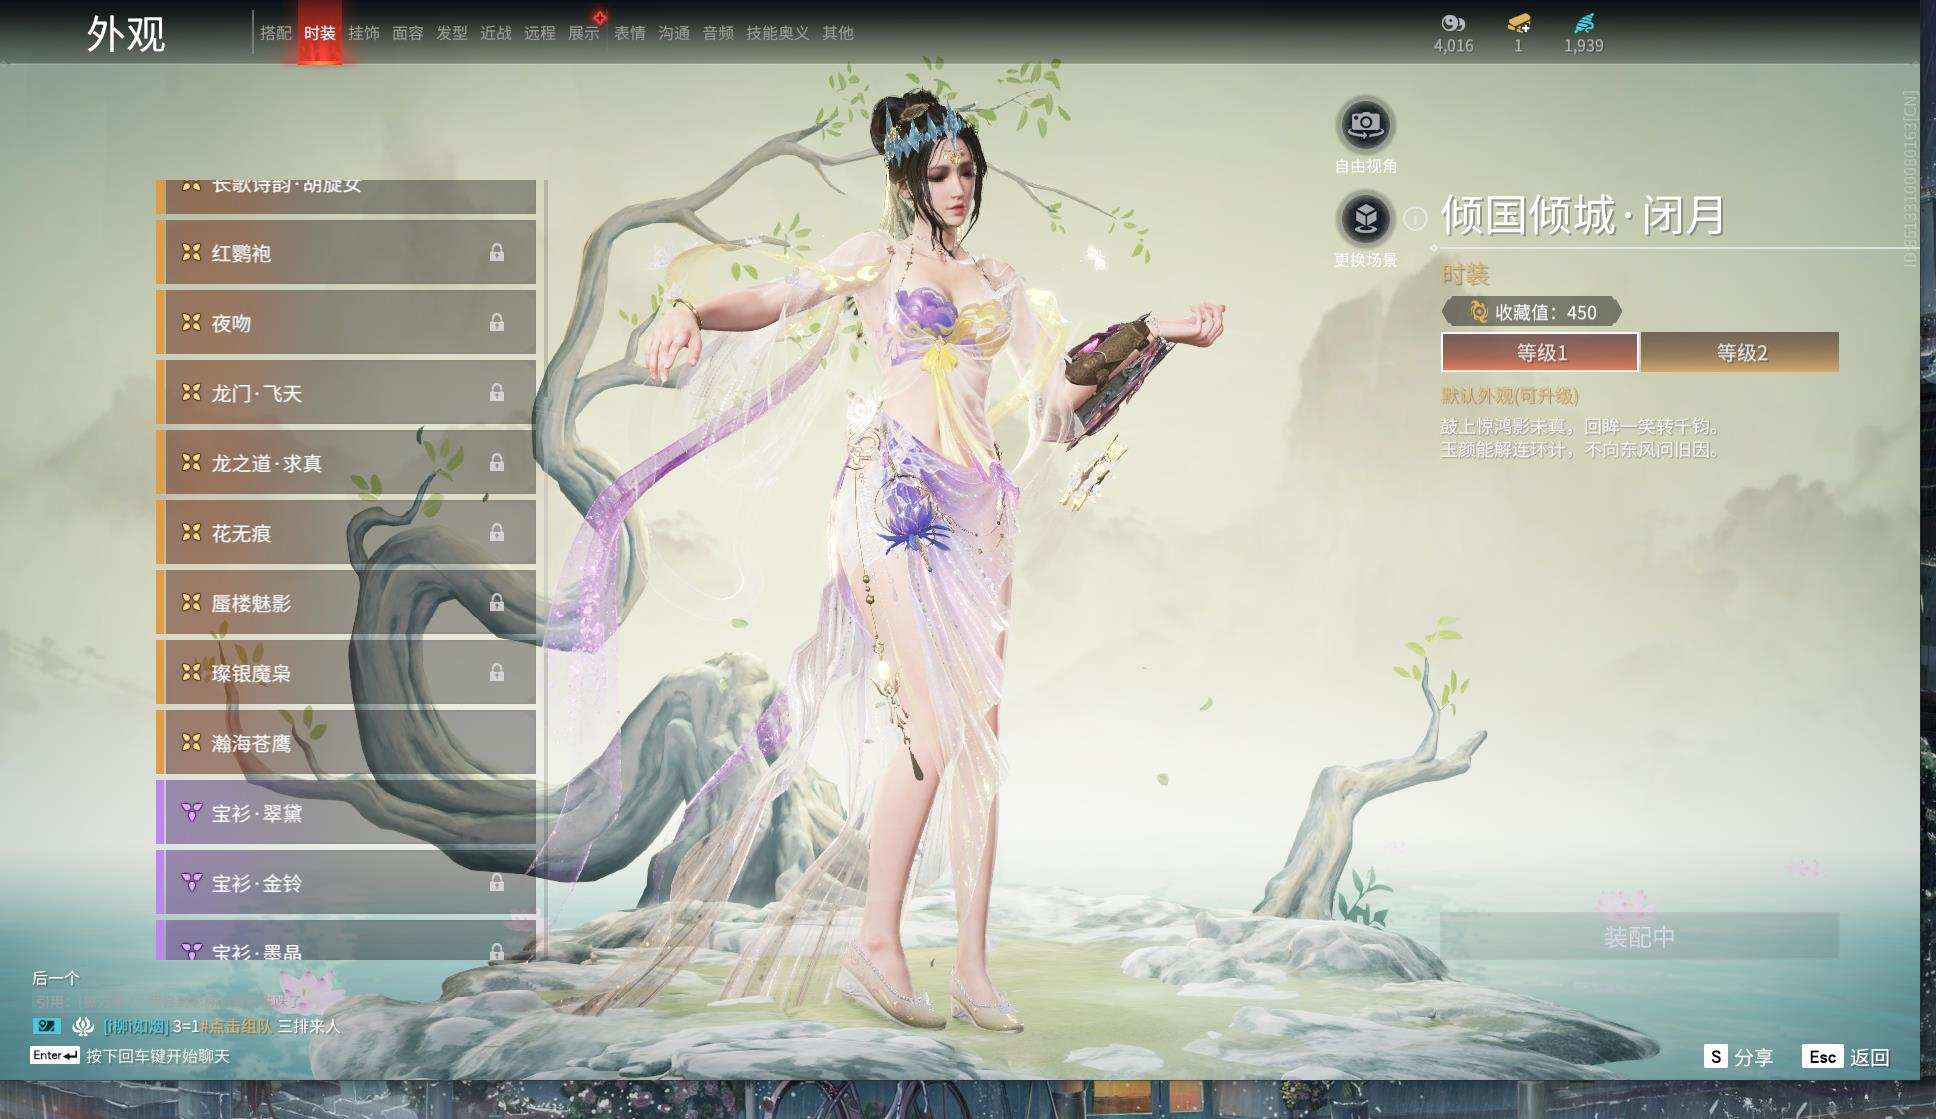Click the 4,016 currency amount
The height and width of the screenshot is (1119, 1936).
click(x=1453, y=46)
